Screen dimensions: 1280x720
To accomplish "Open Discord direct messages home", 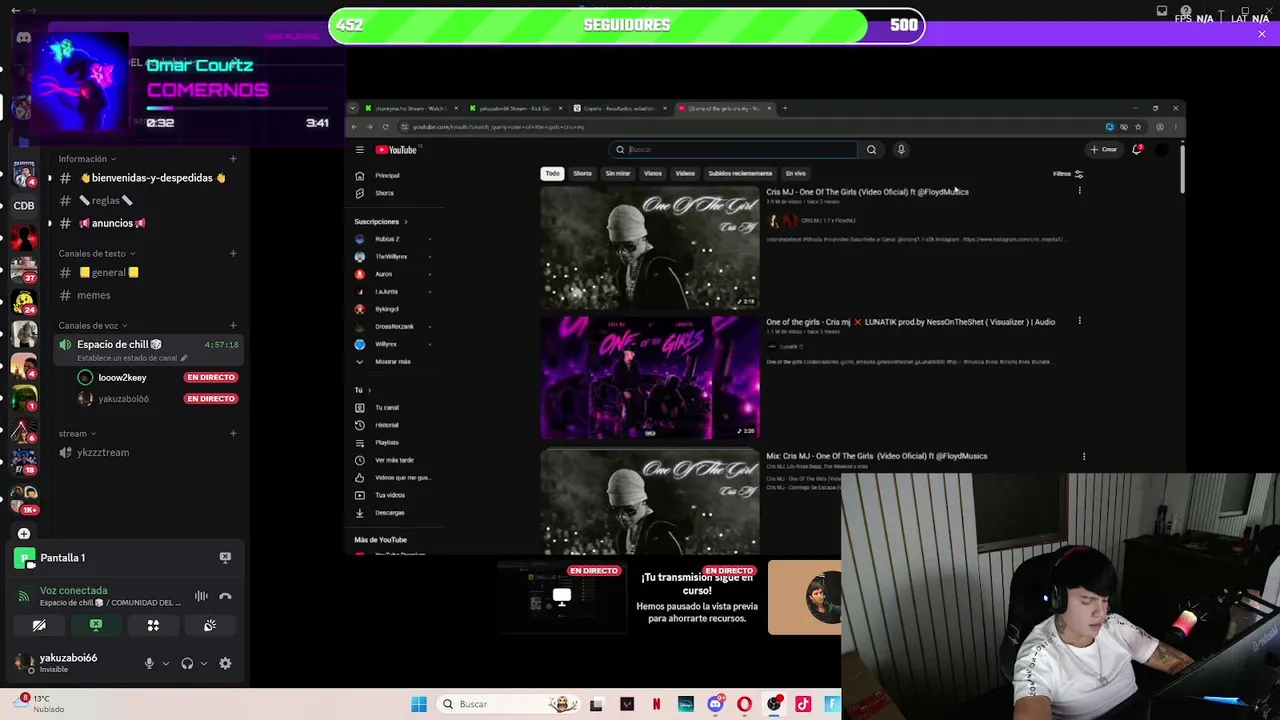I will tap(24, 38).
